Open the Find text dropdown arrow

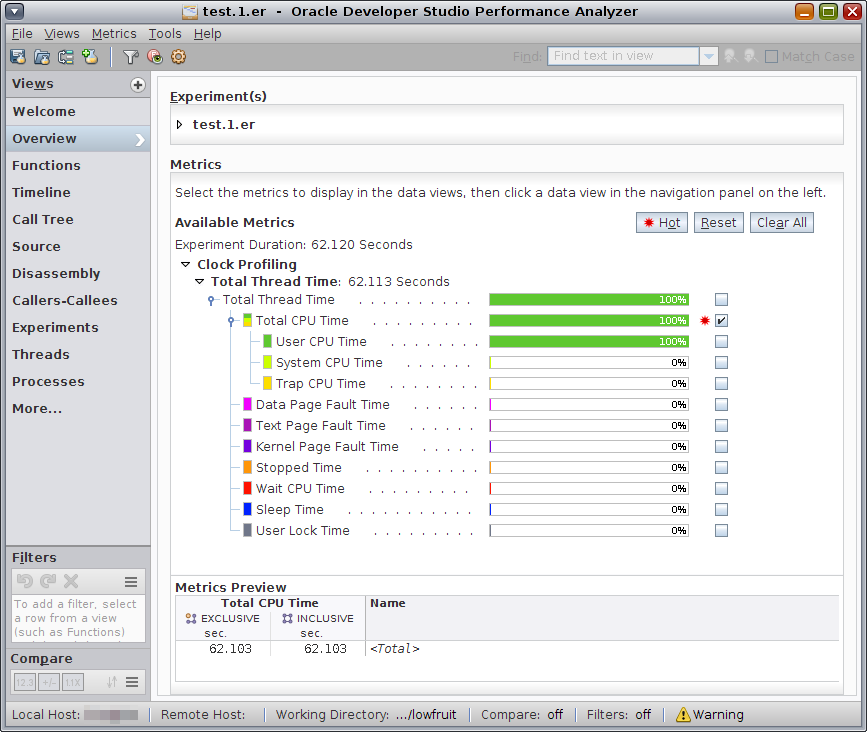click(x=709, y=56)
